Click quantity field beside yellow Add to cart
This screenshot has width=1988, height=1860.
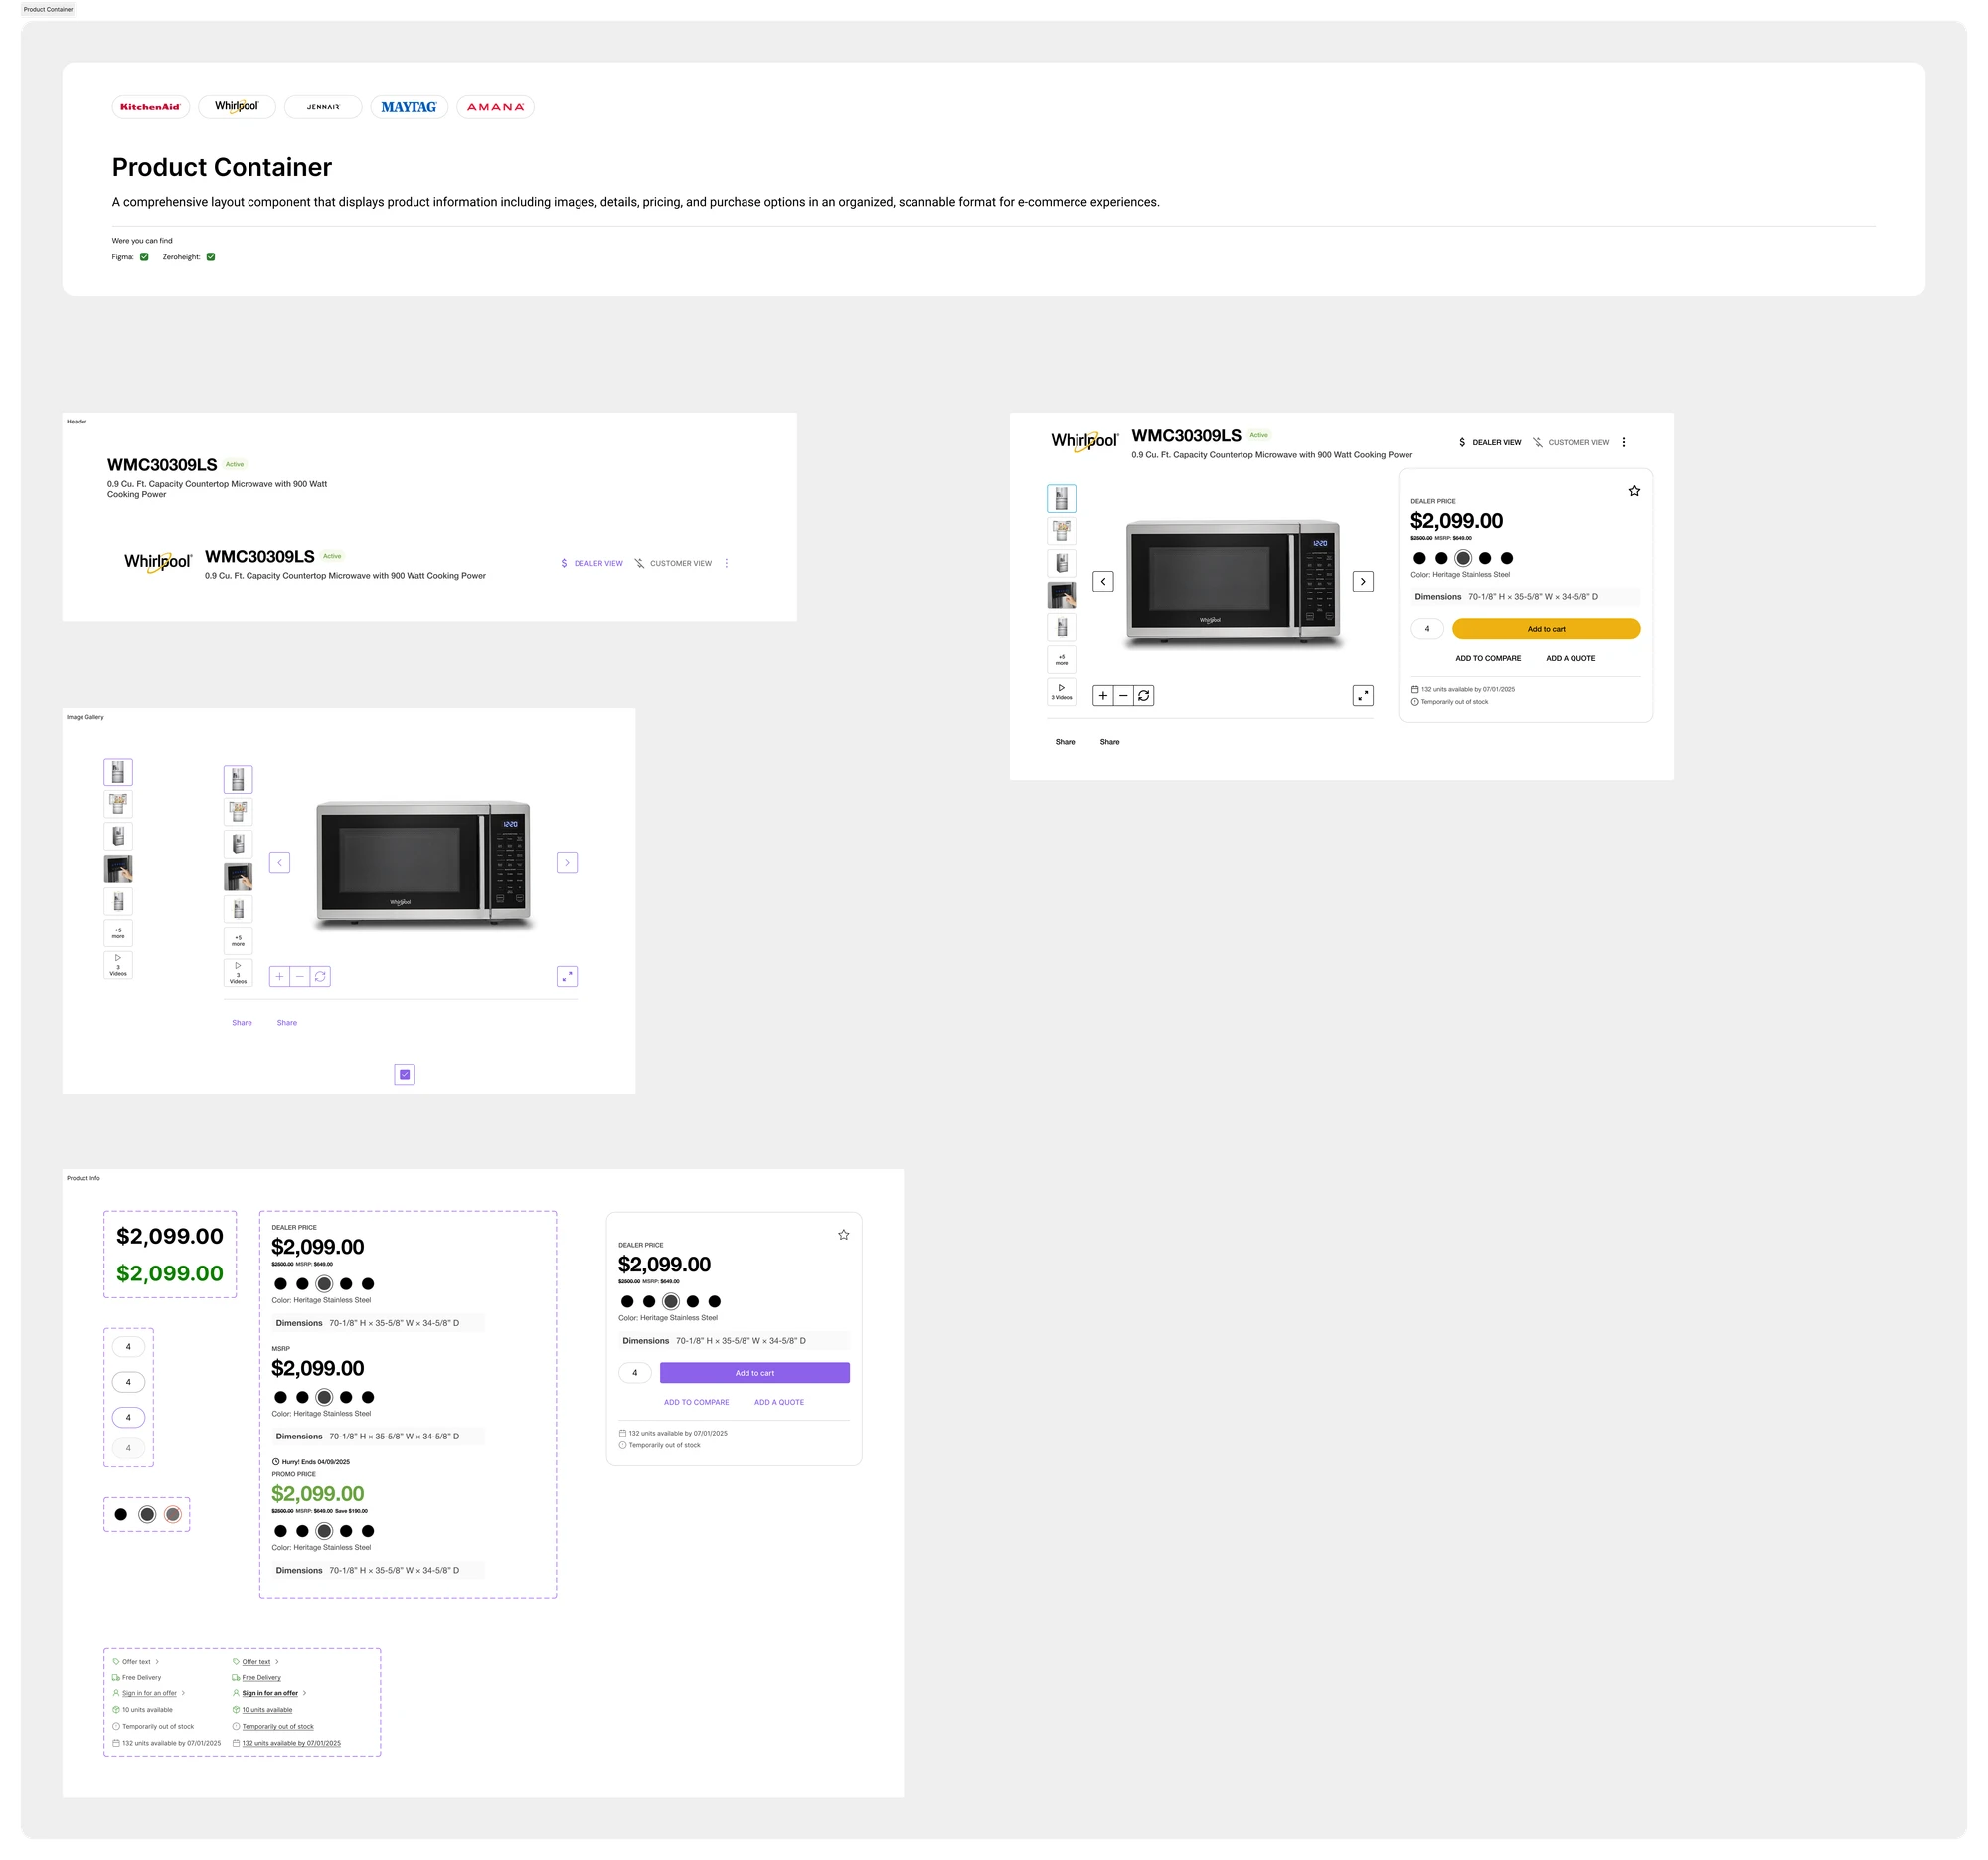[1427, 629]
